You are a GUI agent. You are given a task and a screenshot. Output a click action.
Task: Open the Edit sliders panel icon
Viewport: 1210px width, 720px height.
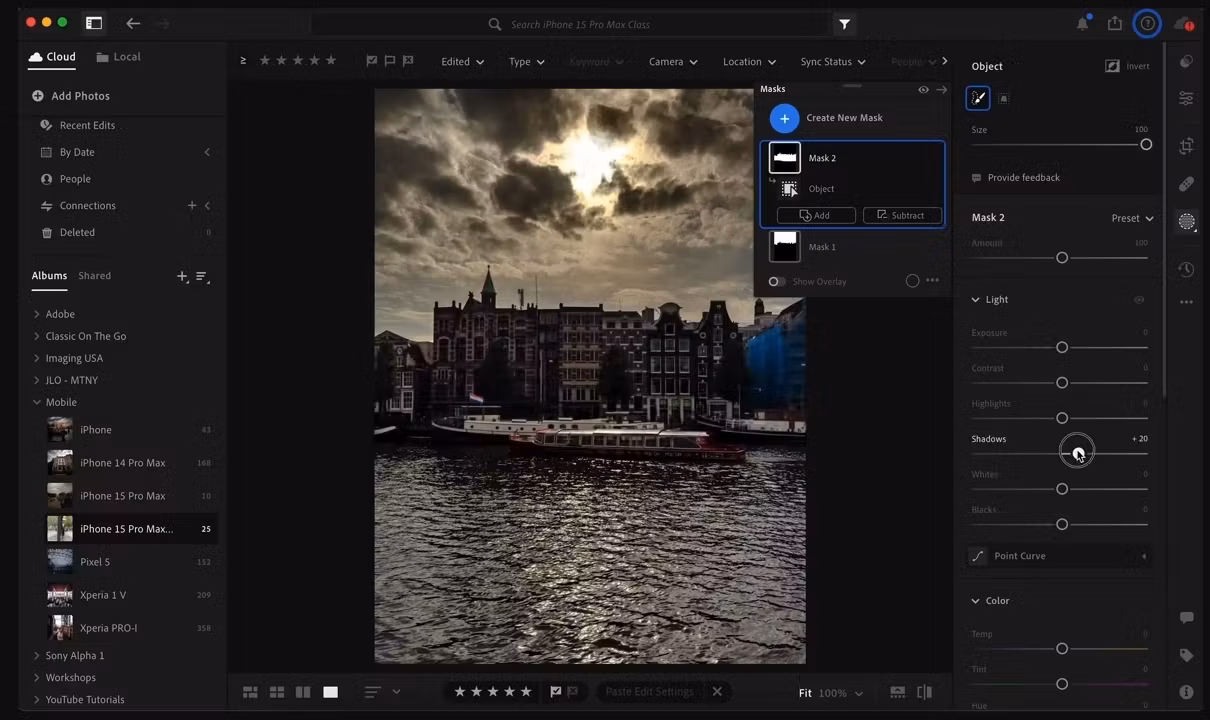(1186, 98)
